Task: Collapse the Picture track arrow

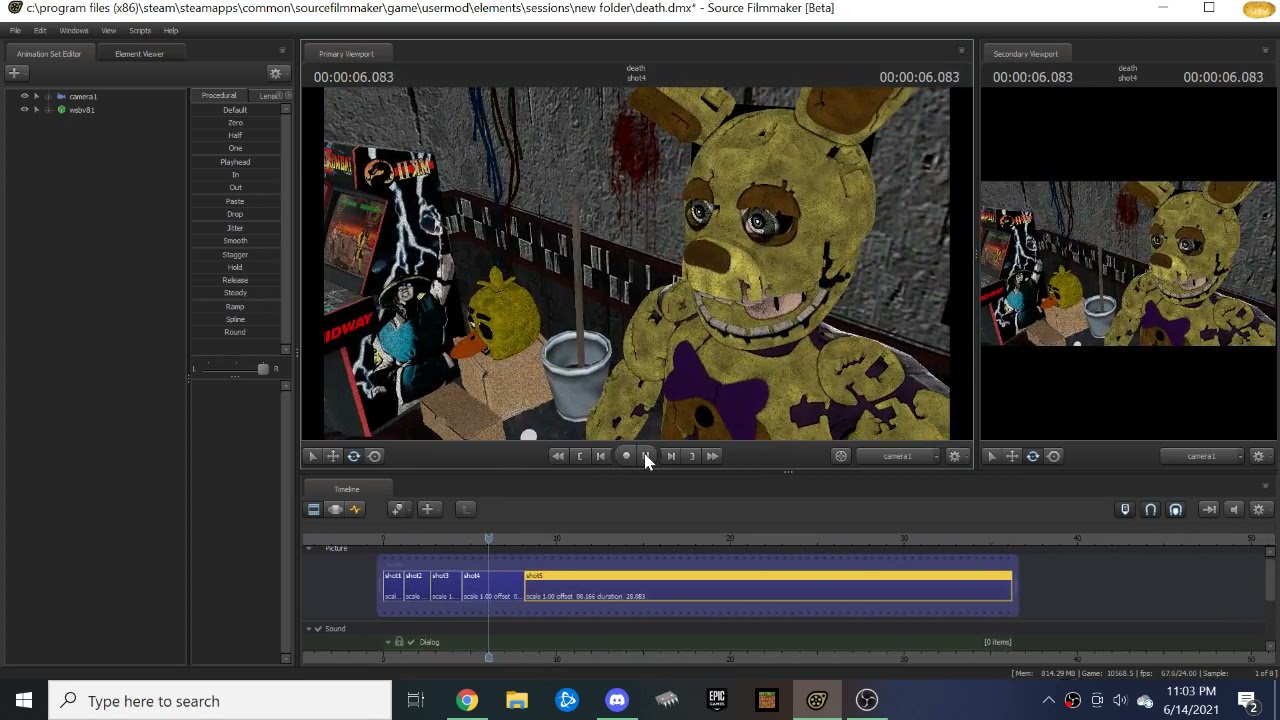Action: 308,548
